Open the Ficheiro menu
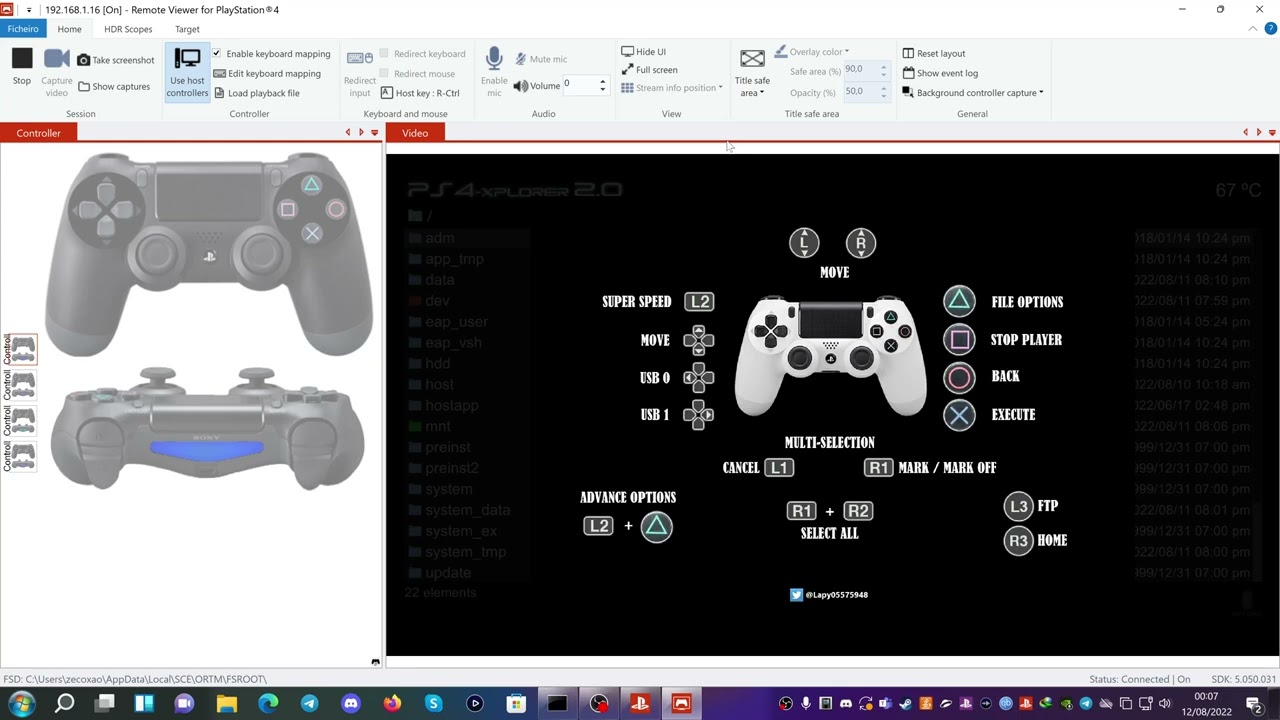Screen dimensions: 1280x720 [22, 29]
